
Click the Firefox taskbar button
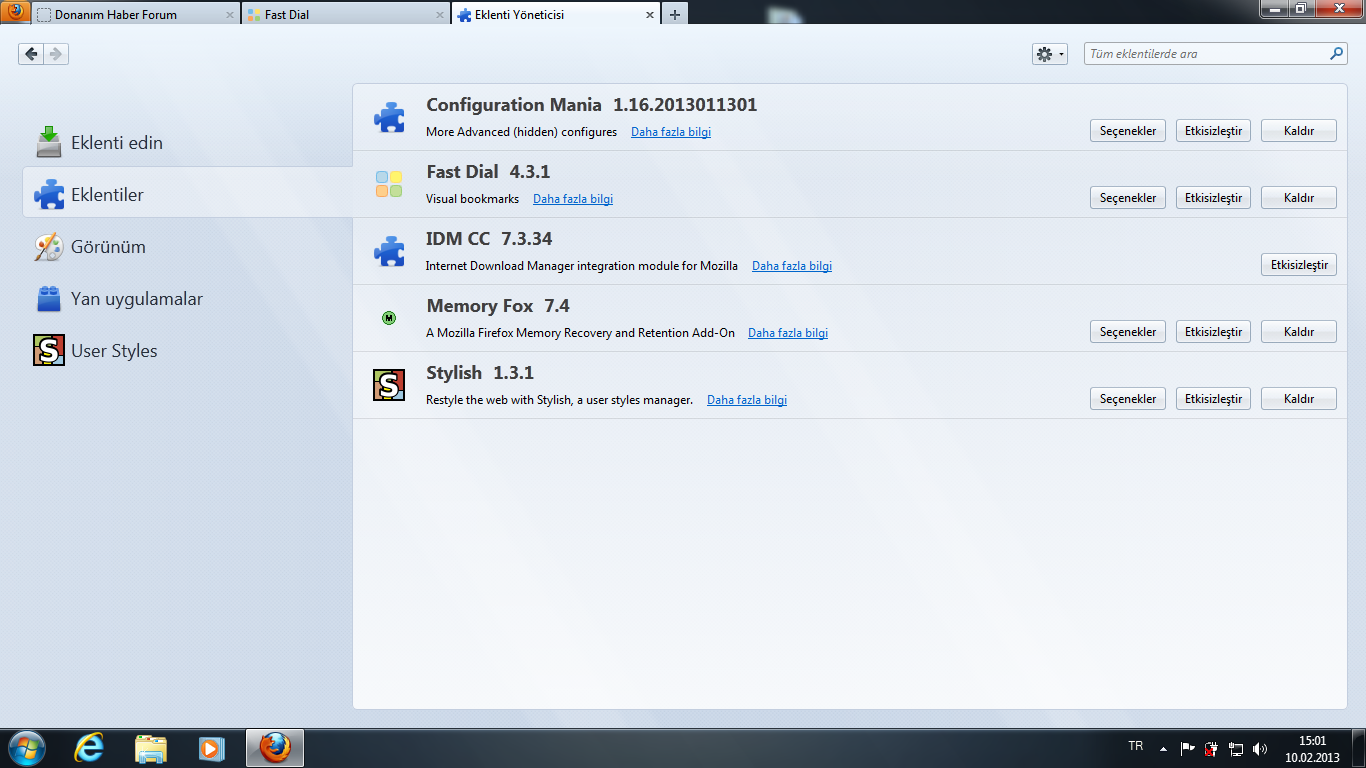(x=274, y=748)
